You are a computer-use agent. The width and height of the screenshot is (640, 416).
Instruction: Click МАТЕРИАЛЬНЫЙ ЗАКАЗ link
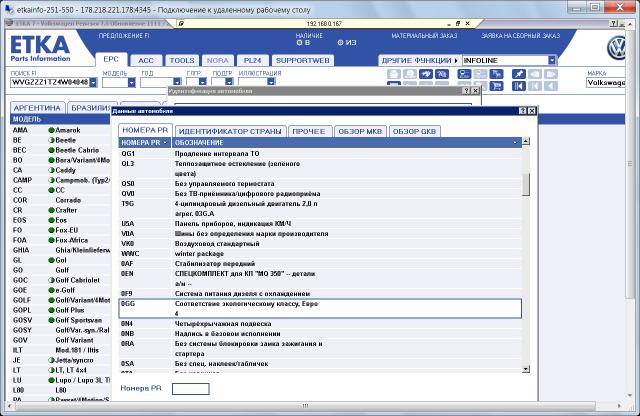424,36
